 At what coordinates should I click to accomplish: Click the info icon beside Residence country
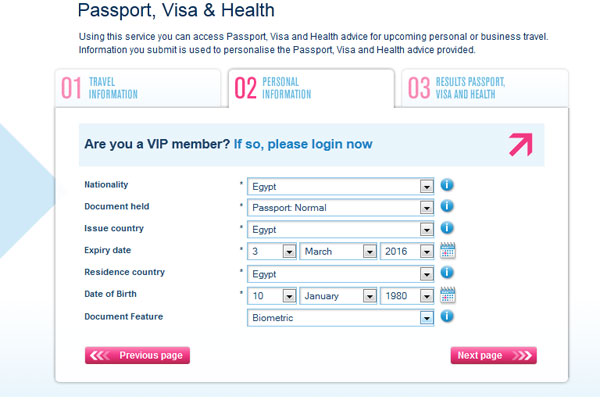coord(448,273)
